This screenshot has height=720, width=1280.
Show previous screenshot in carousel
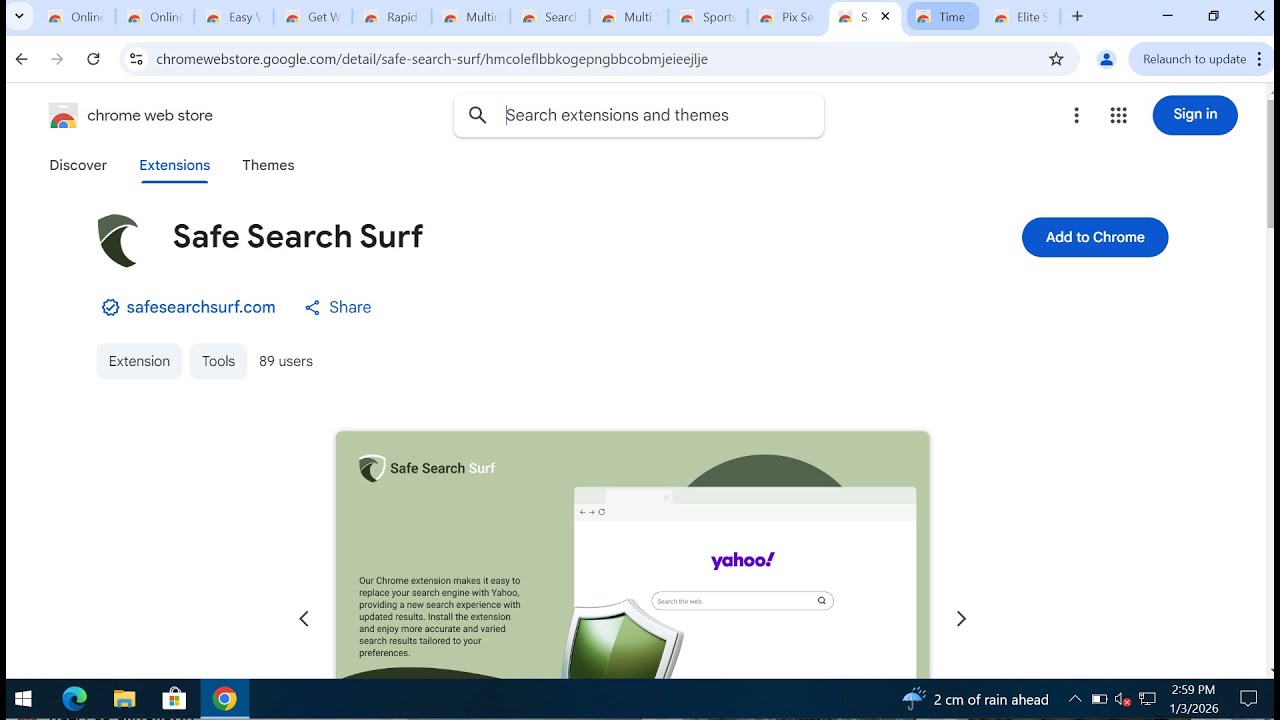[304, 619]
